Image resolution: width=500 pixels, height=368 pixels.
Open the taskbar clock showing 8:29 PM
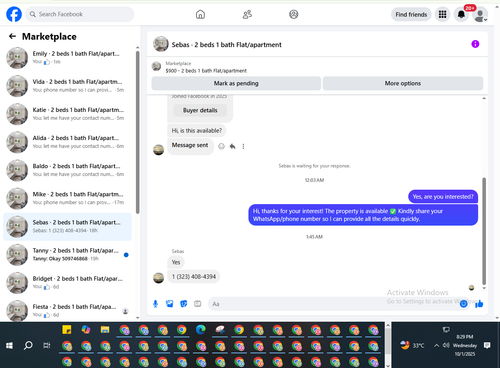coord(465,345)
